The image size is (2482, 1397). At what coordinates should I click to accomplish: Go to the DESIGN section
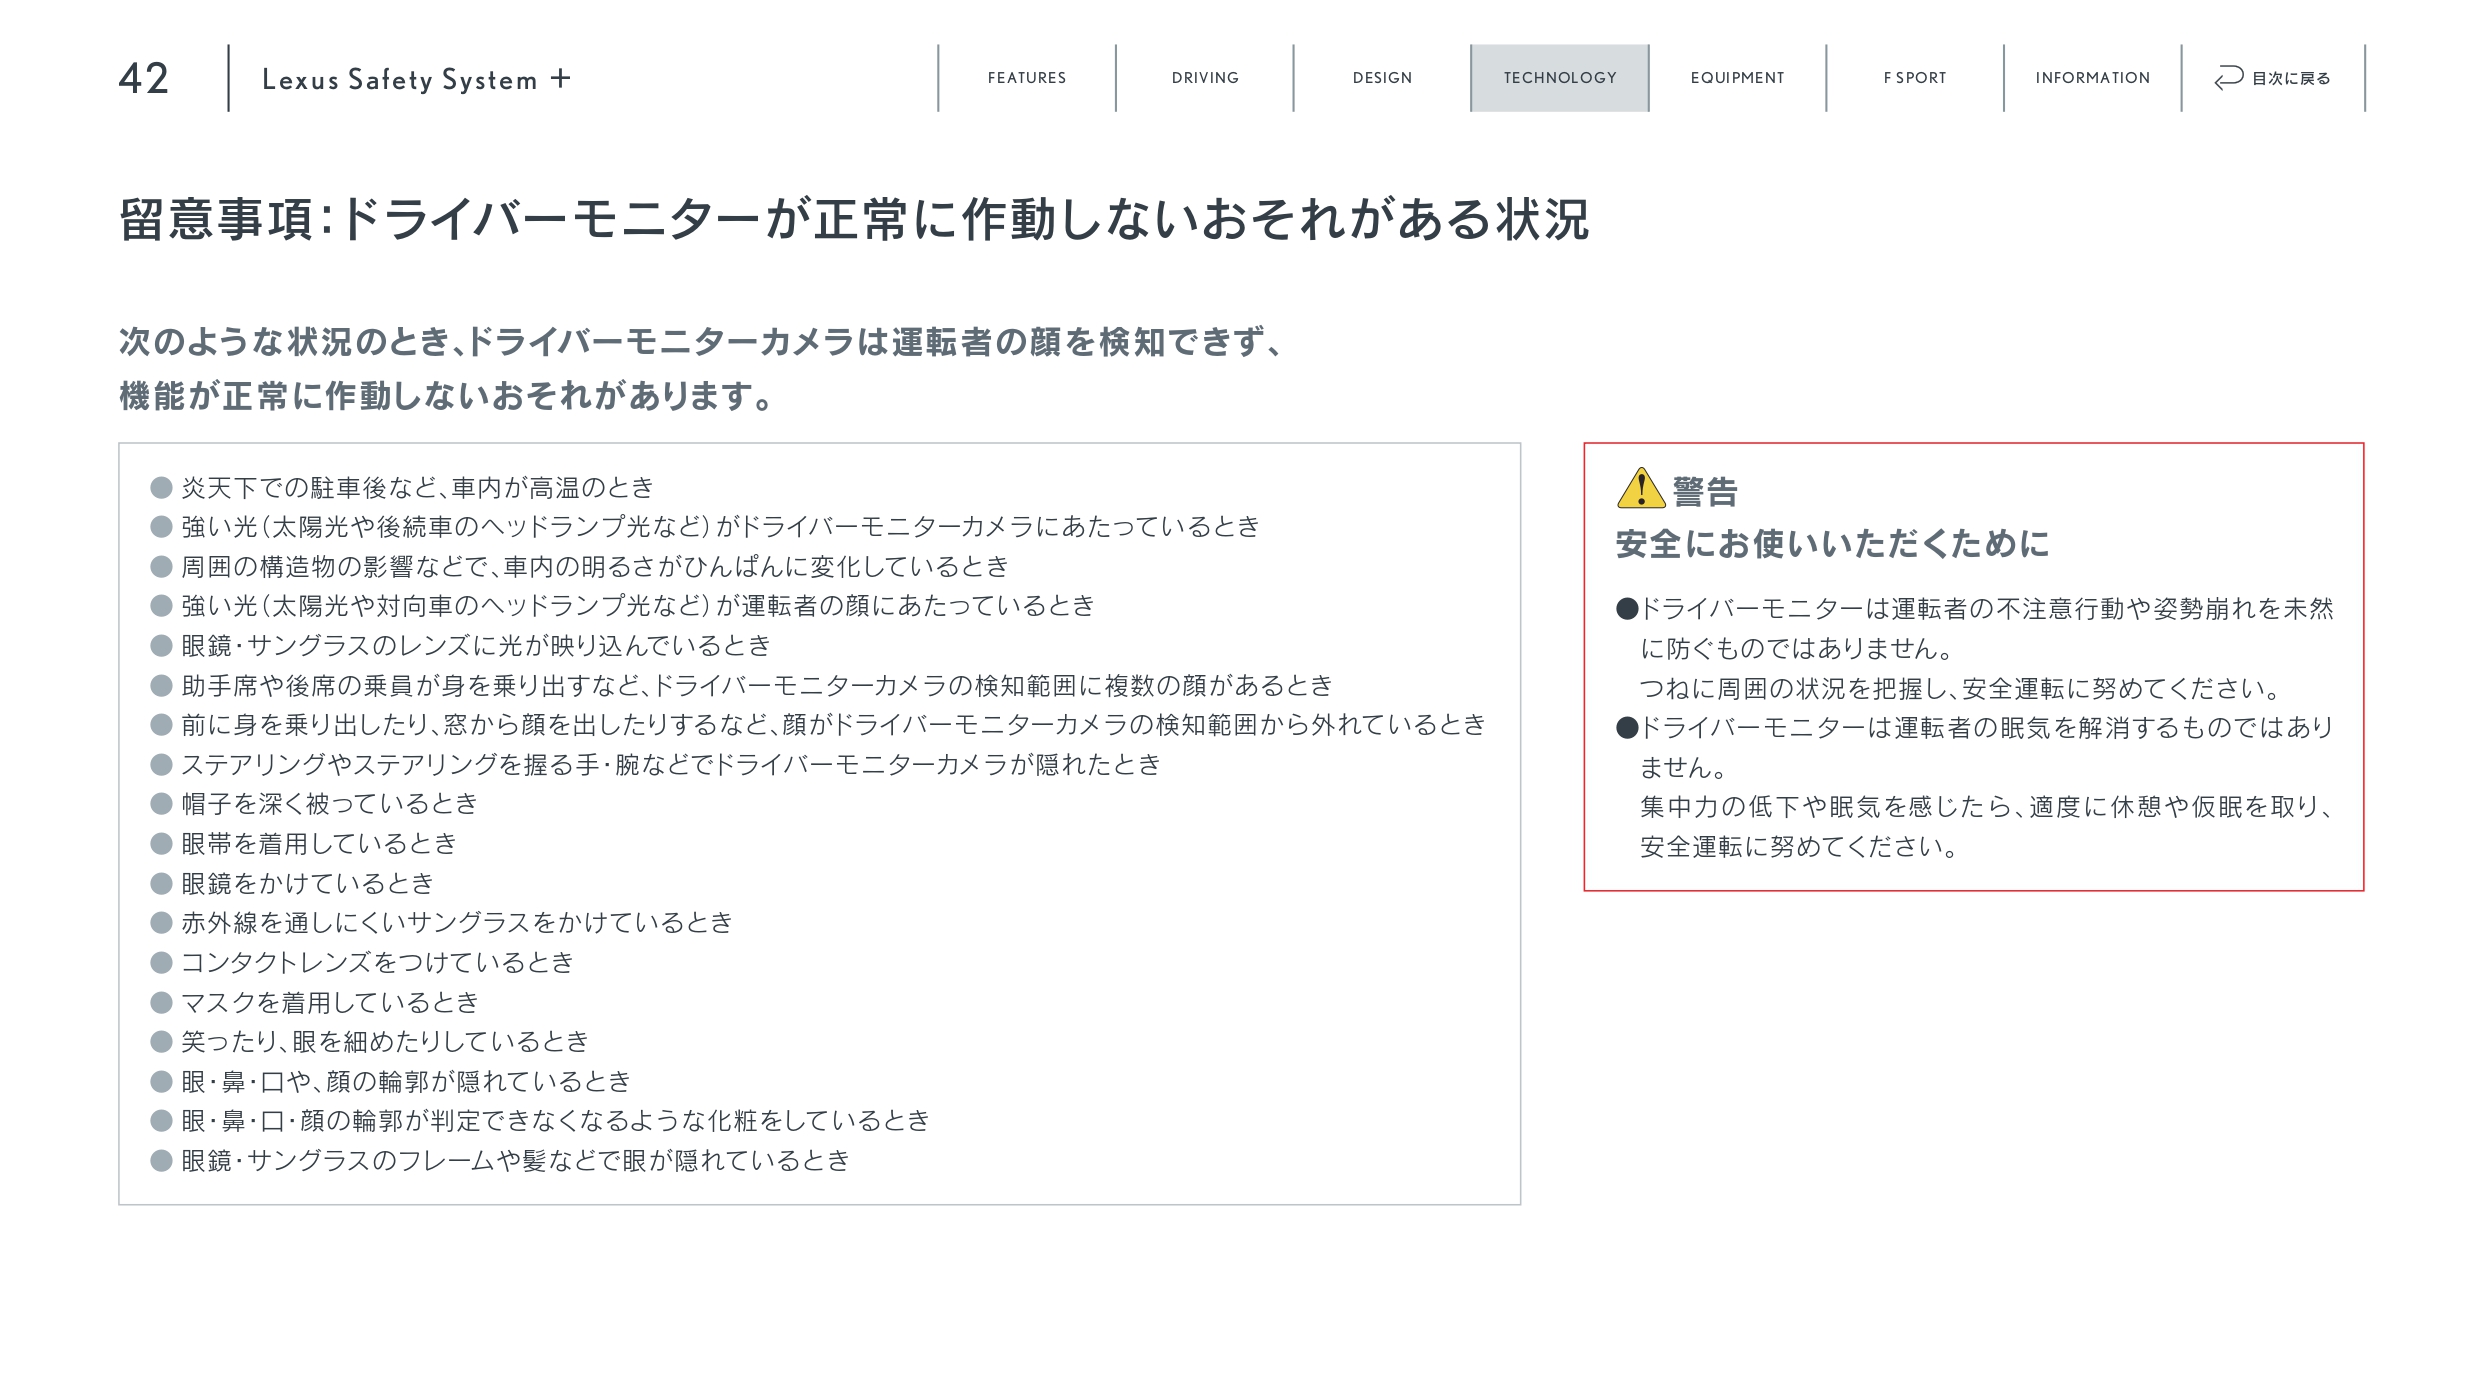click(1382, 78)
